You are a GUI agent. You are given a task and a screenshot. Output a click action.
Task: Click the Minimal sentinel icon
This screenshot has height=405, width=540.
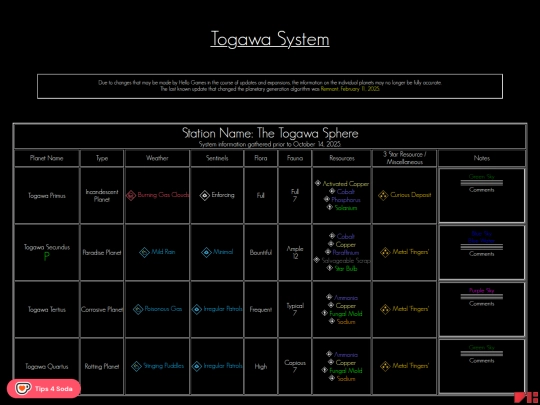click(x=206, y=252)
